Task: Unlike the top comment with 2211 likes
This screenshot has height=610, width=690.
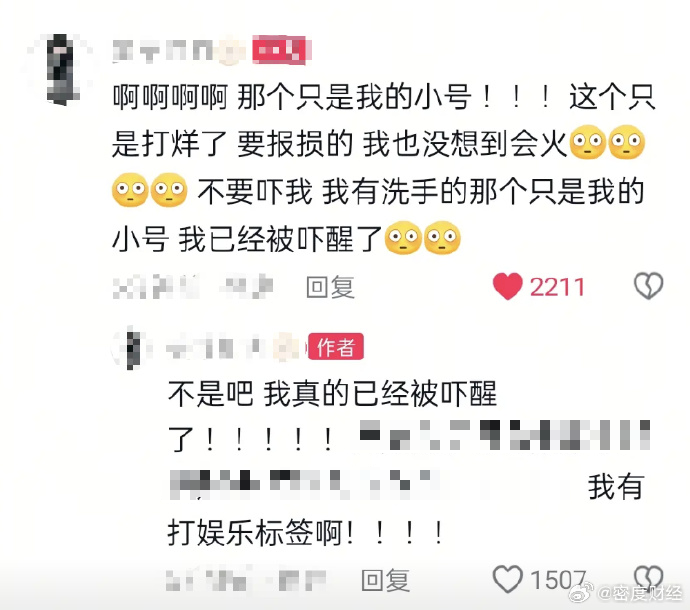Action: pos(507,287)
